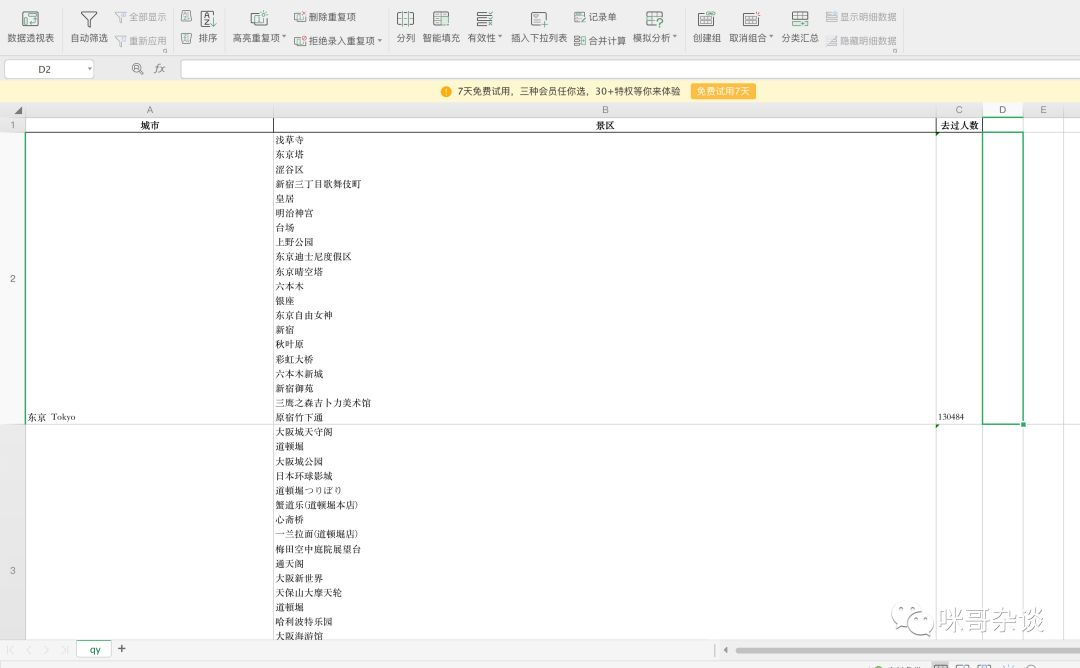1080x668 pixels.
Task: Expand the 模拟分析 what-if analysis dropdown
Action: tap(675, 38)
